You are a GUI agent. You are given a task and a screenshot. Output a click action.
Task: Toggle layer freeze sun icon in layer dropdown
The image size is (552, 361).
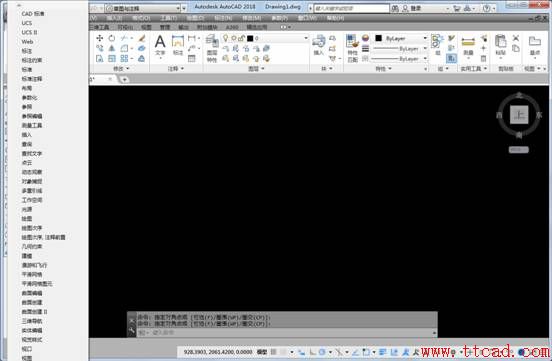233,38
